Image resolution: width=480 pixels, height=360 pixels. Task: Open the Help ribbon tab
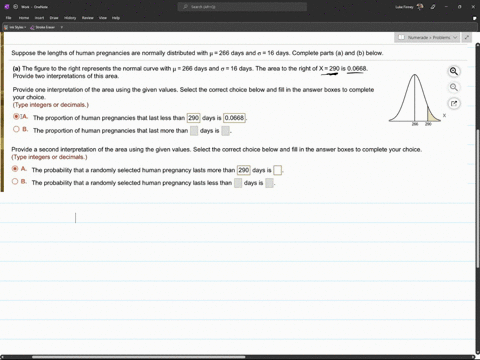(116, 18)
